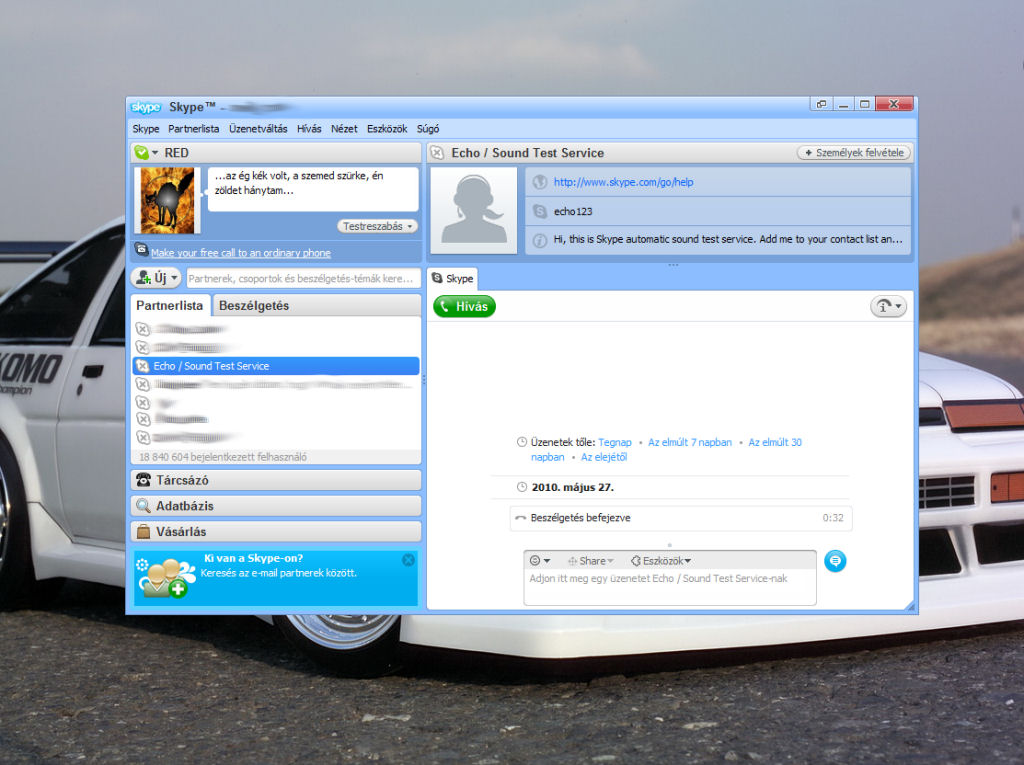Click the Echo contact headset avatar

point(473,210)
